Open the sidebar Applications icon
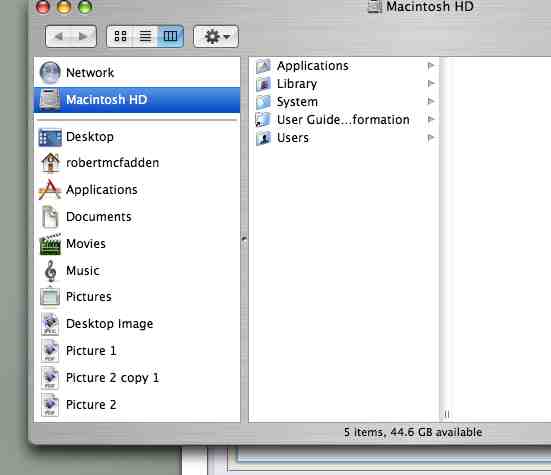Viewport: 551px width, 475px height. pos(50,190)
